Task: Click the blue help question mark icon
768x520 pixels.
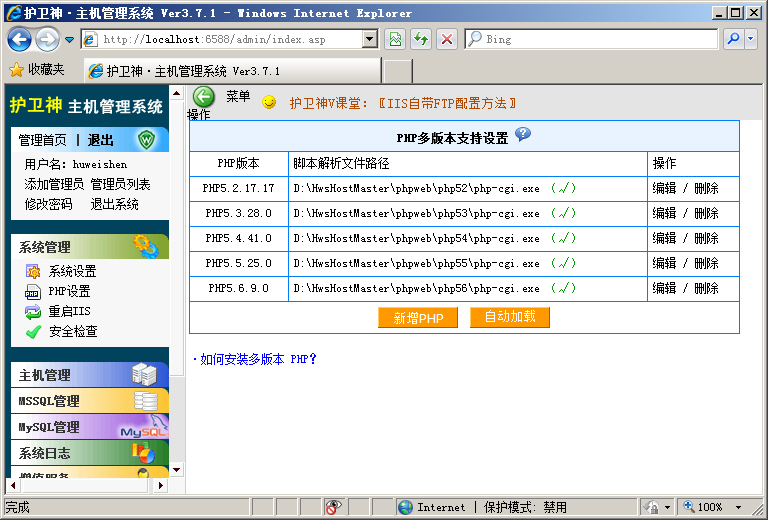Action: coord(522,135)
